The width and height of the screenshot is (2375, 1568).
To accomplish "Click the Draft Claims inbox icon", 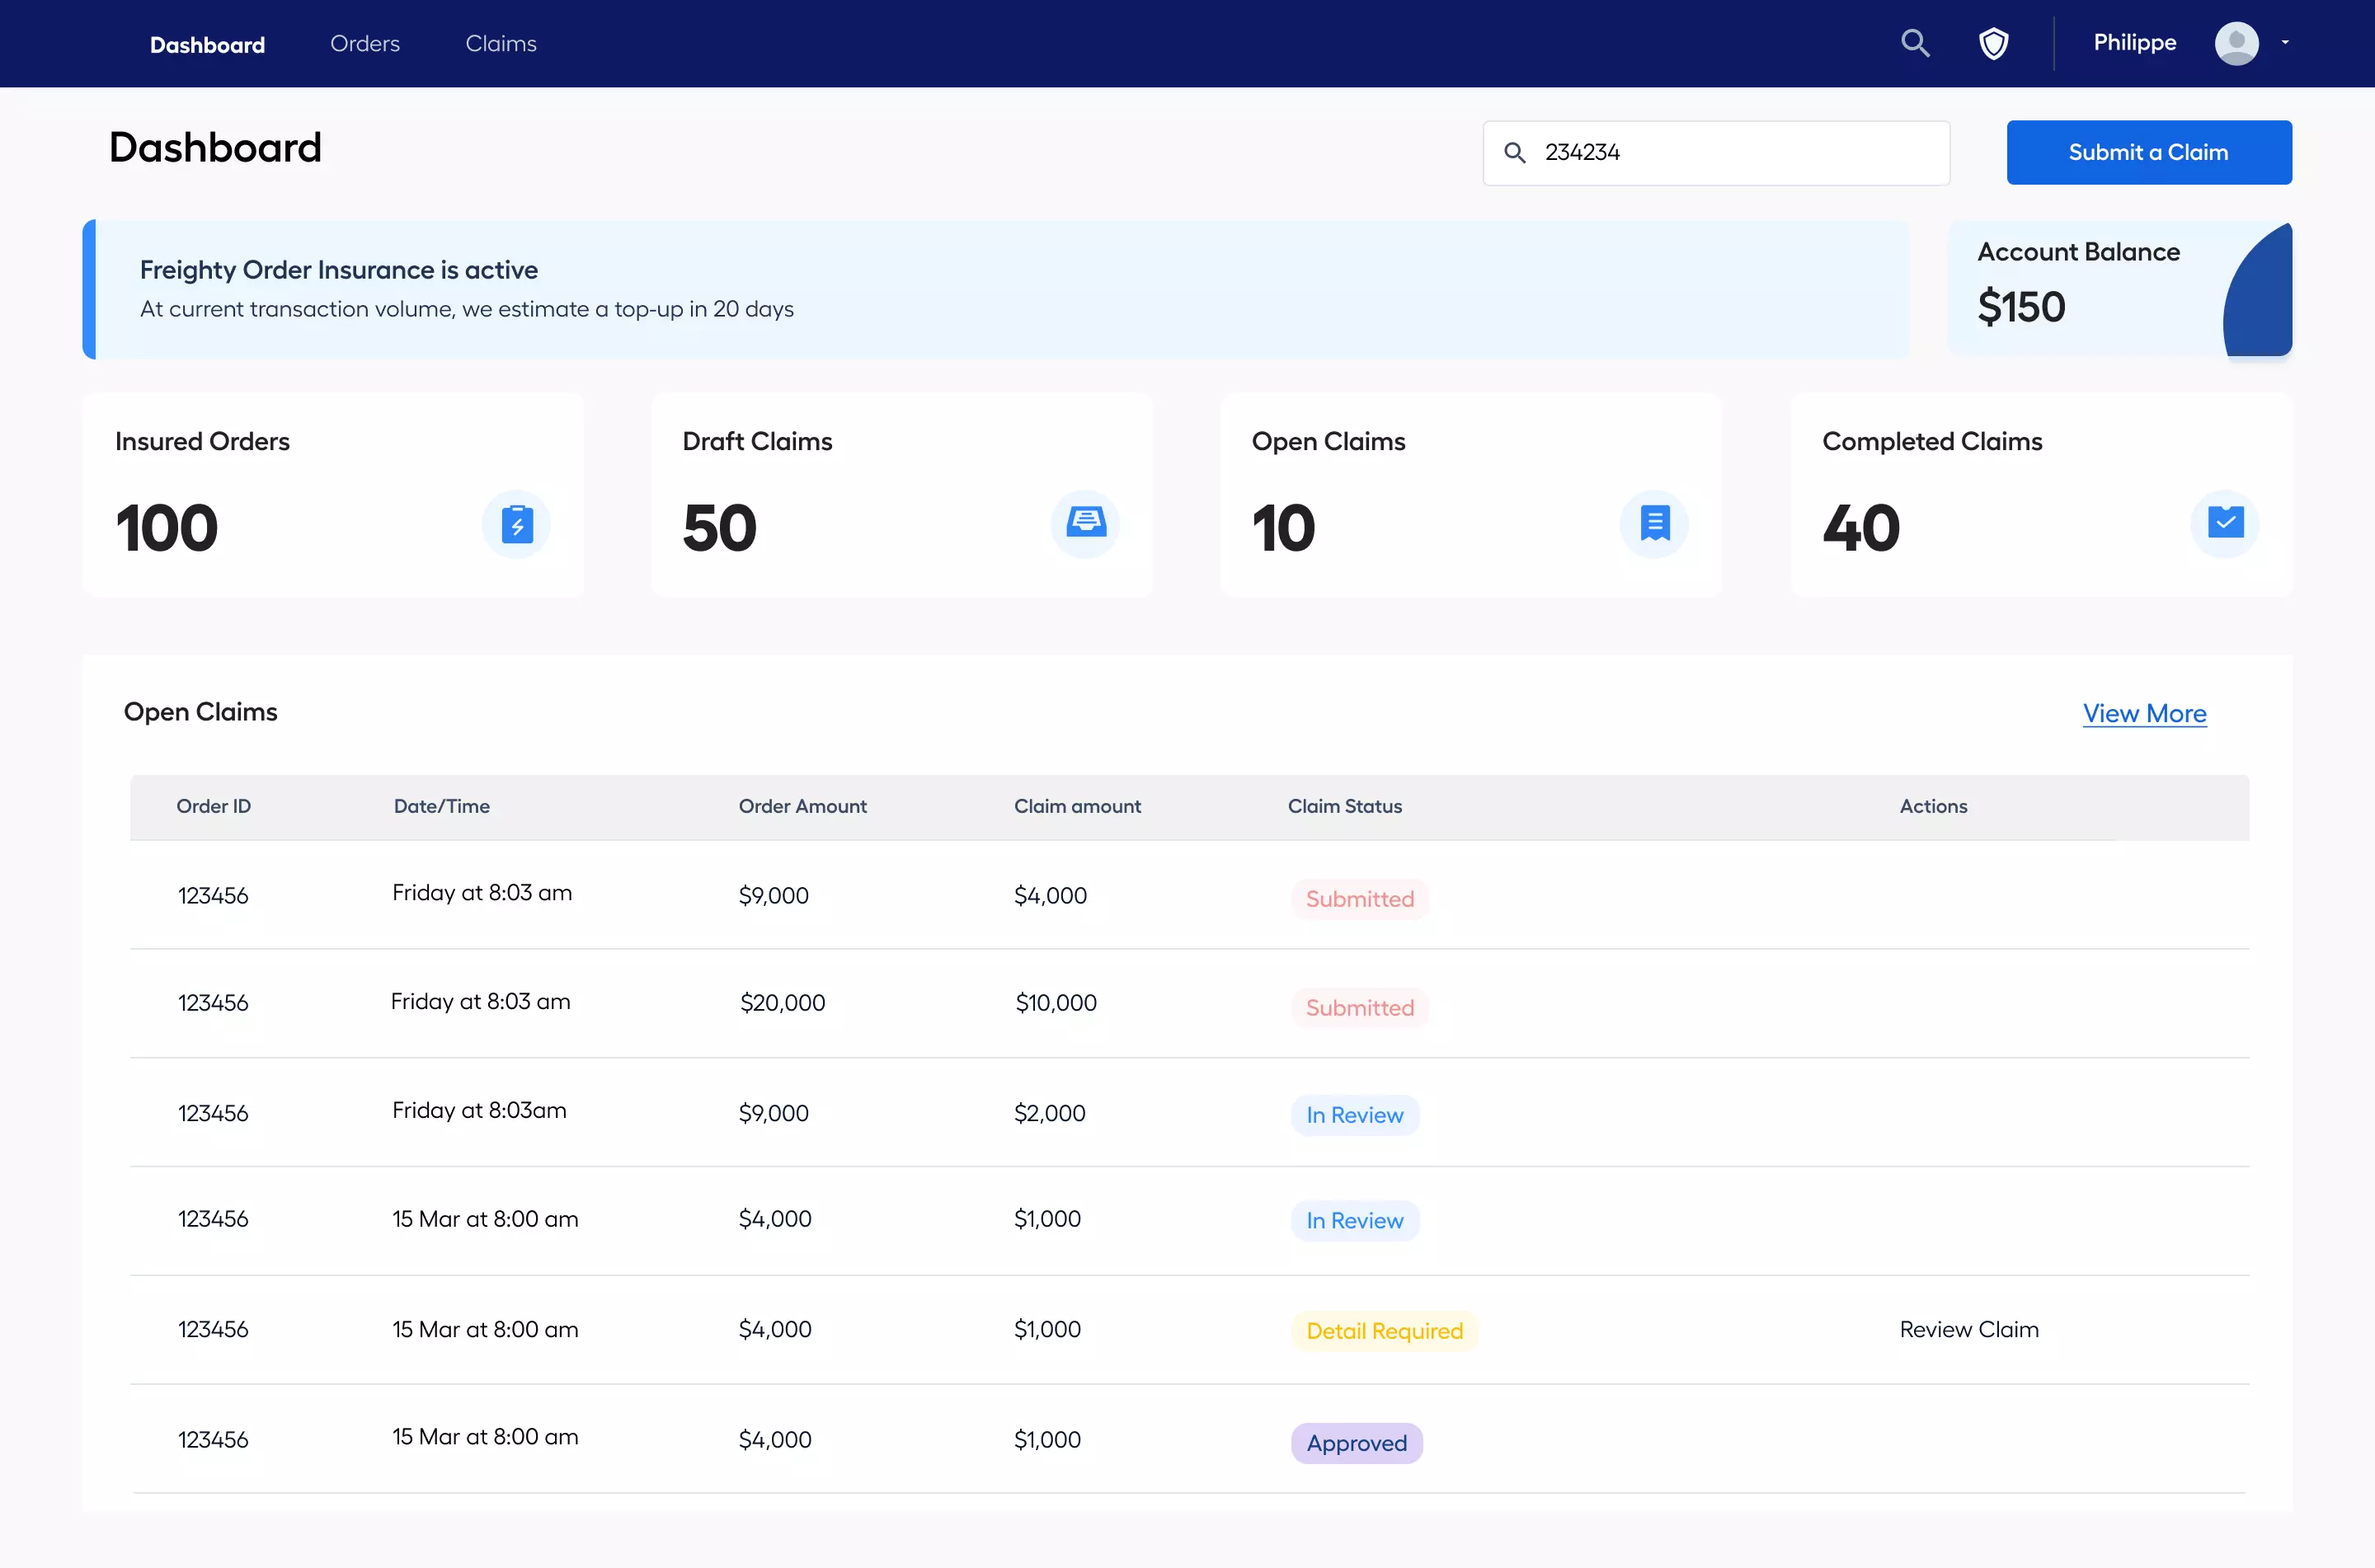I will (x=1085, y=523).
